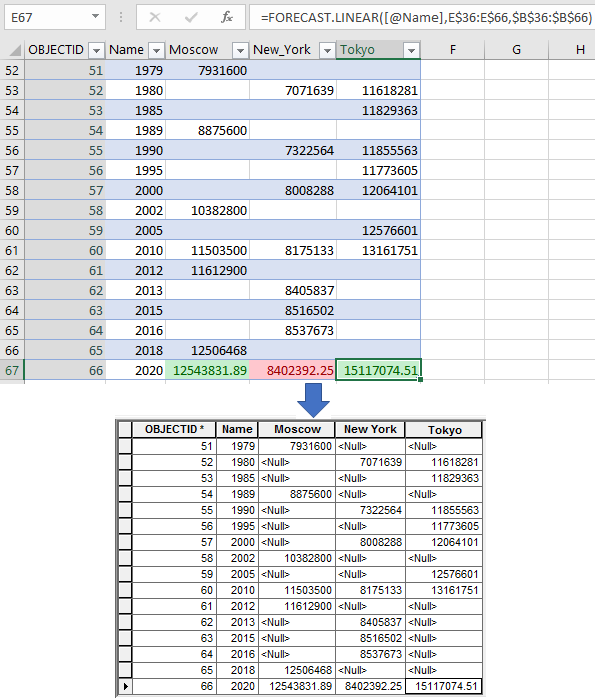Open the Name column filter dropdown
This screenshot has width=597, height=698.
point(156,50)
